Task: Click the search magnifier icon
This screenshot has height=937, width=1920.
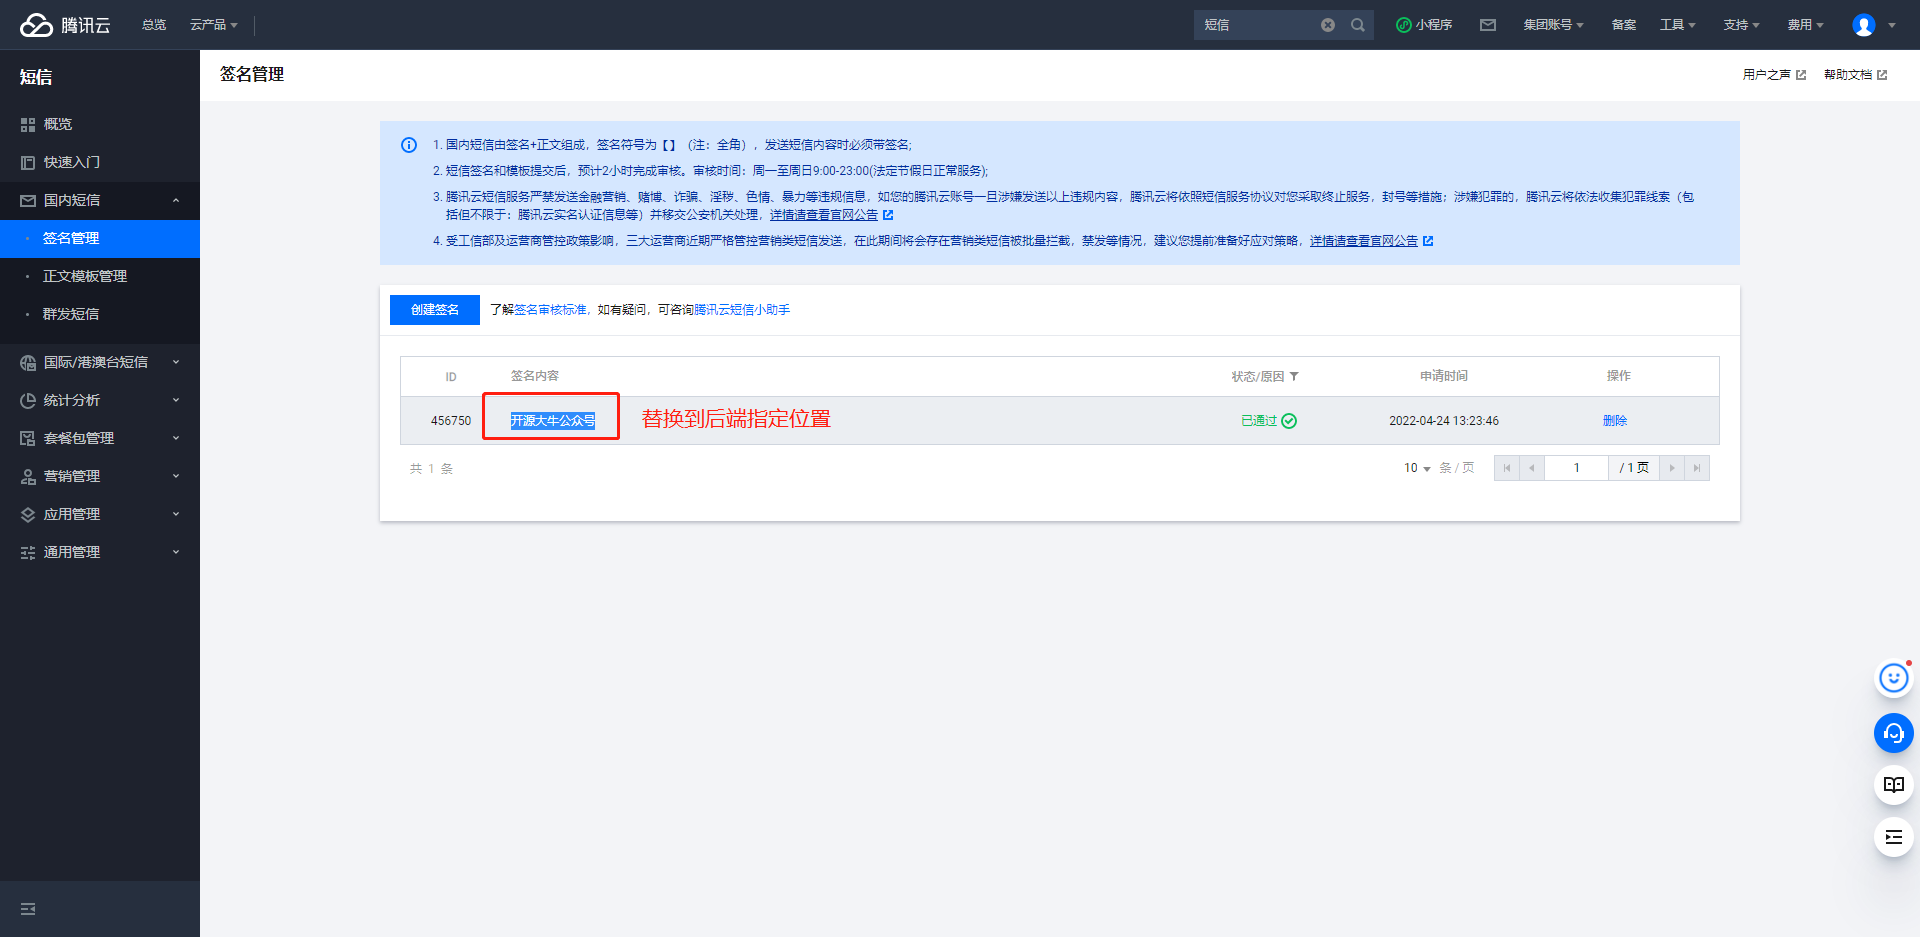Action: pos(1357,25)
